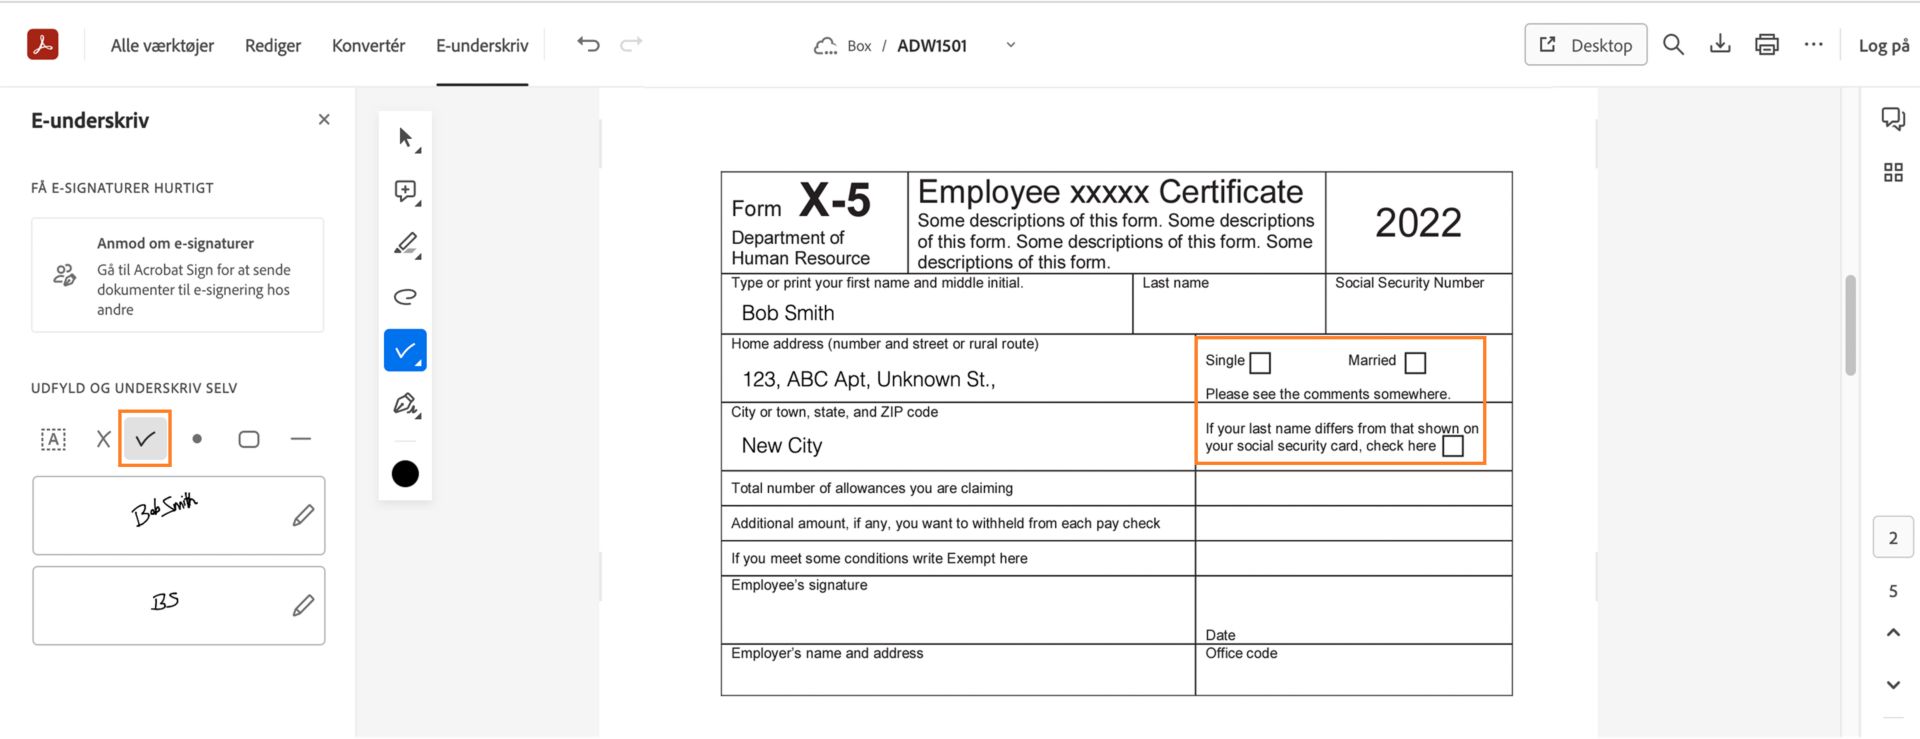Select the blue checkmark fill tool
This screenshot has height=739, width=1920.
pos(405,350)
